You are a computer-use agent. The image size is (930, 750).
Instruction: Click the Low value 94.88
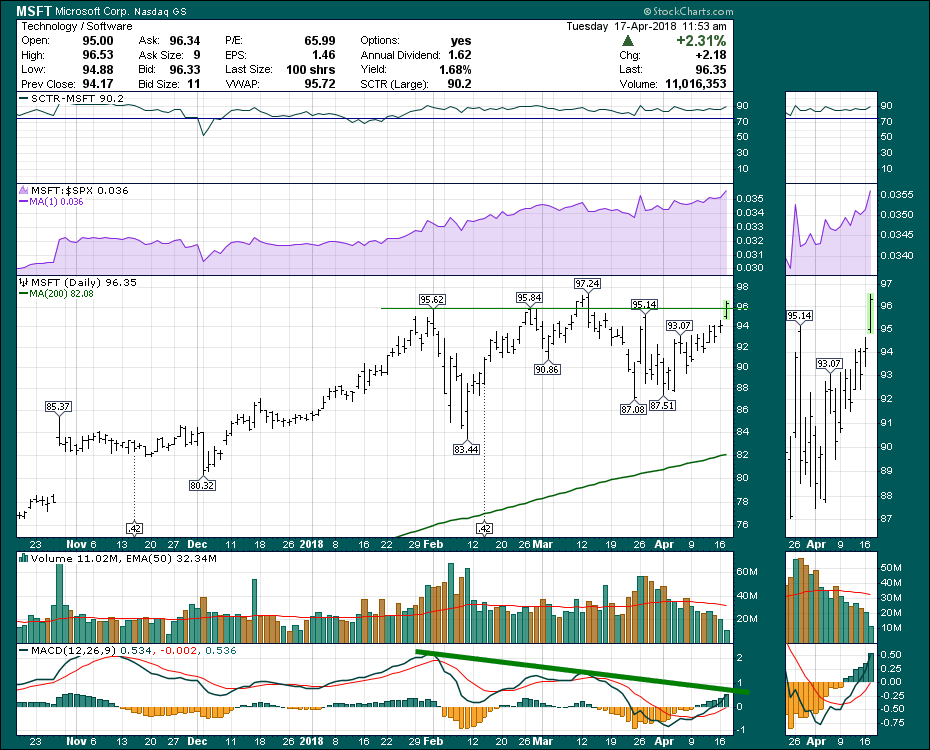[x=98, y=69]
